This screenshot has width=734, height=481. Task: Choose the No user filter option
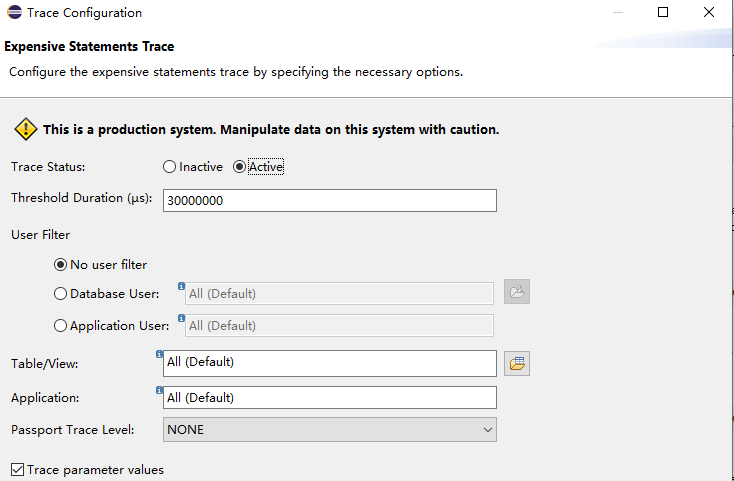point(61,265)
